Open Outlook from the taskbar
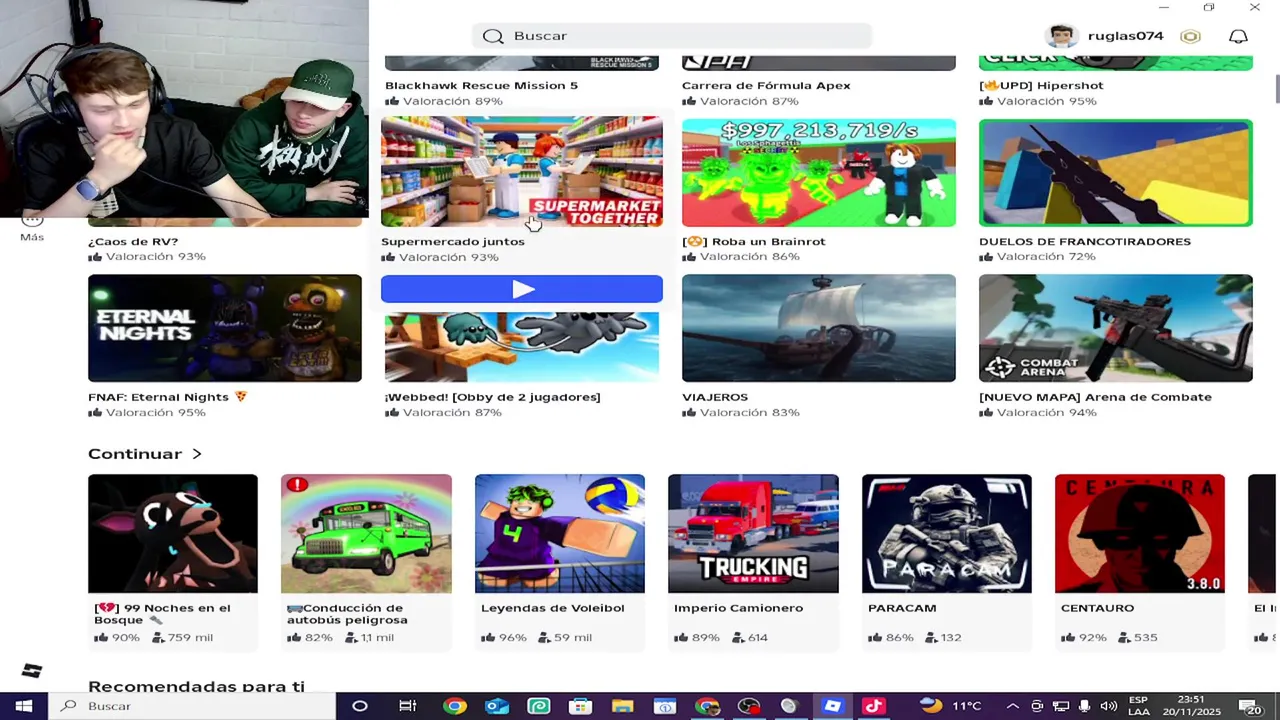The image size is (1280, 720). [x=497, y=706]
